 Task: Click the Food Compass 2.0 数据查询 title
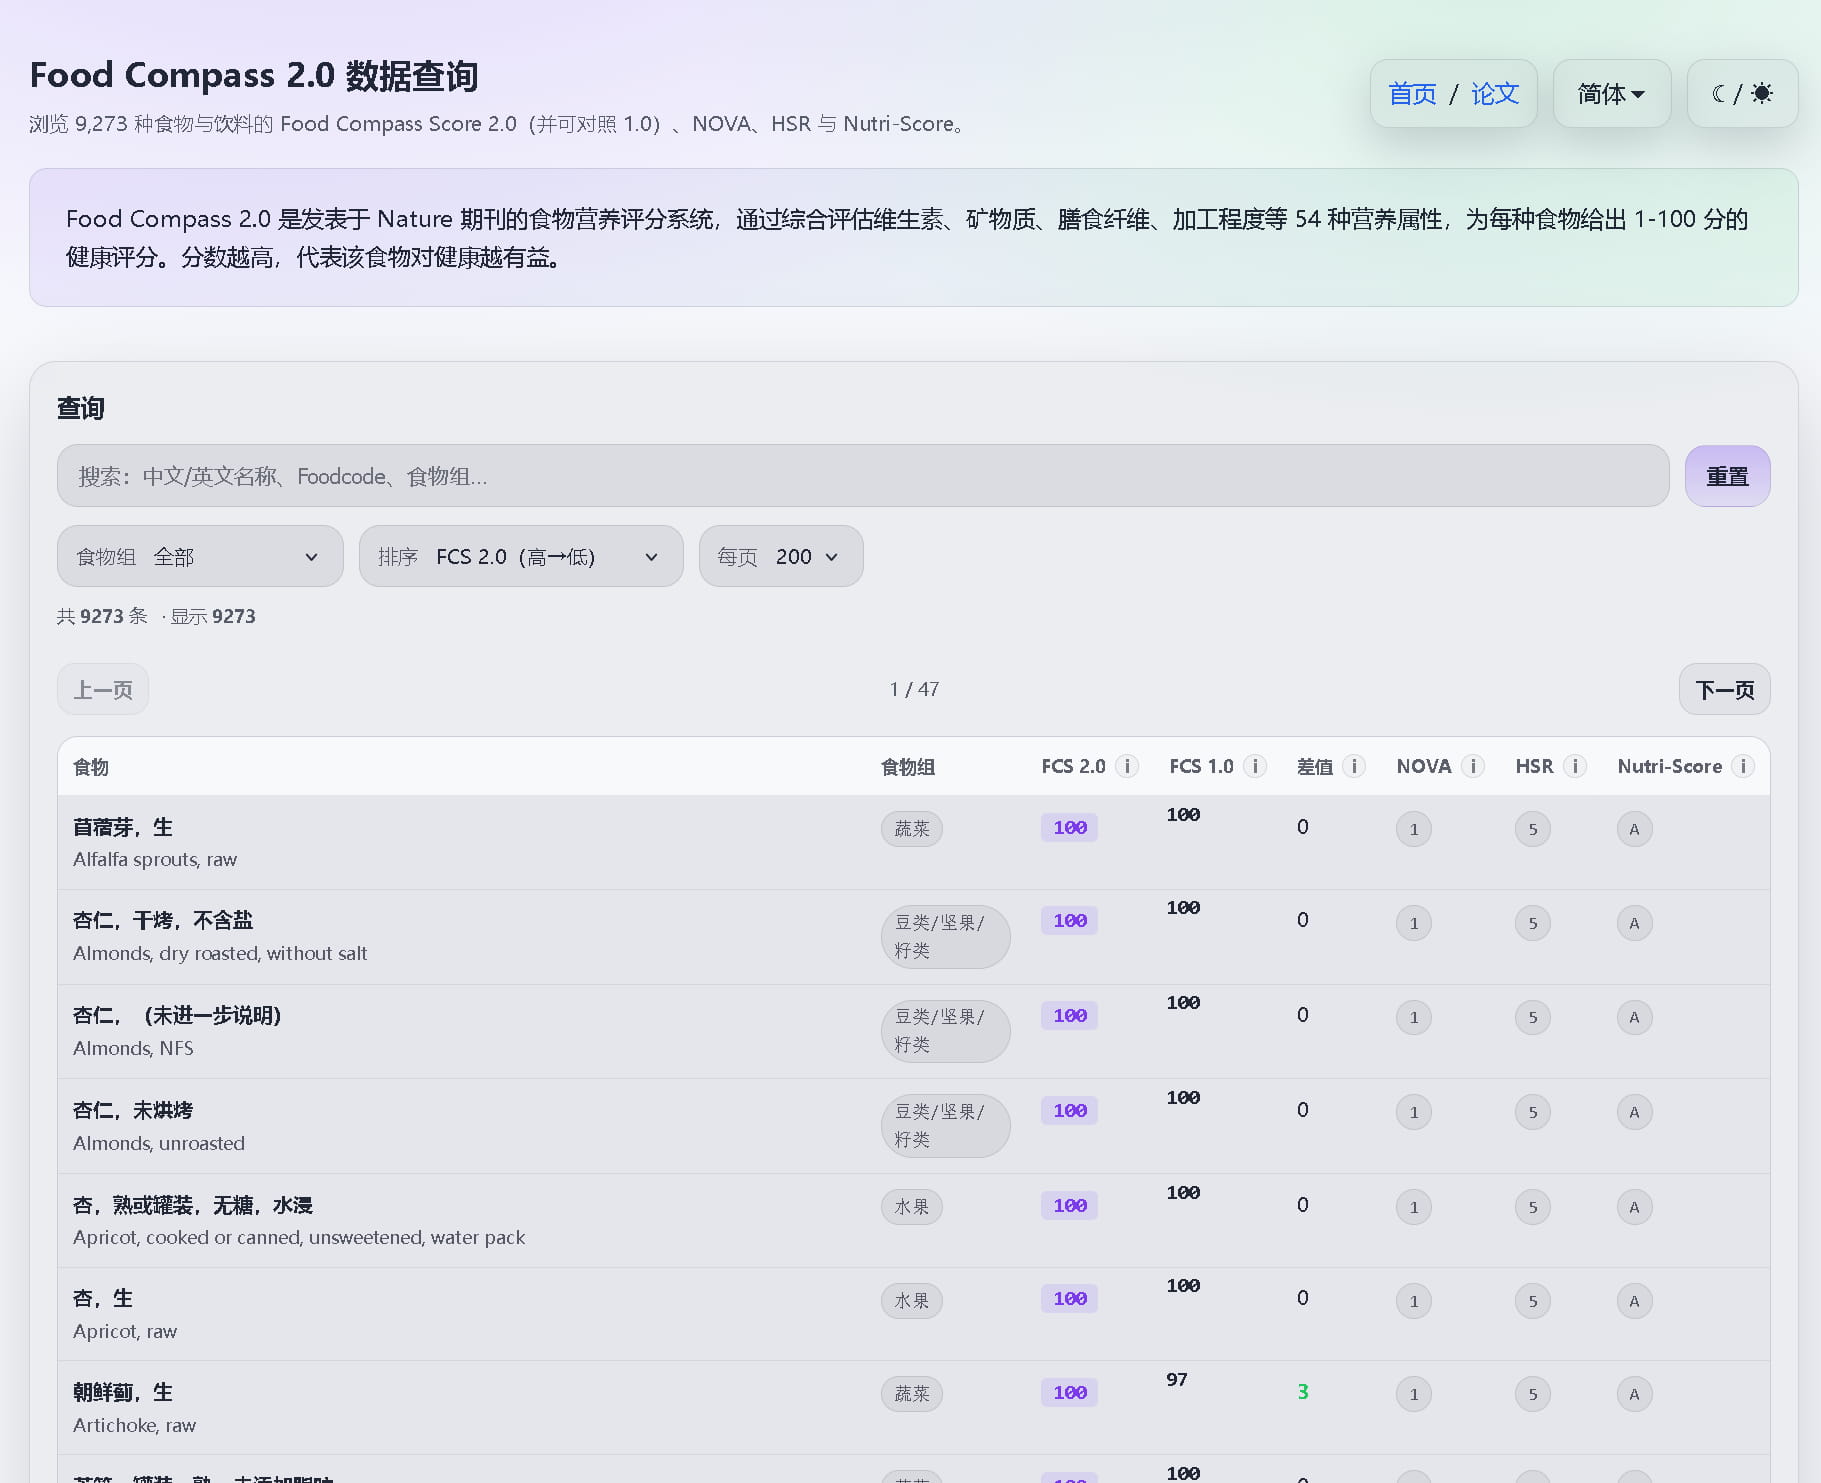(x=254, y=75)
